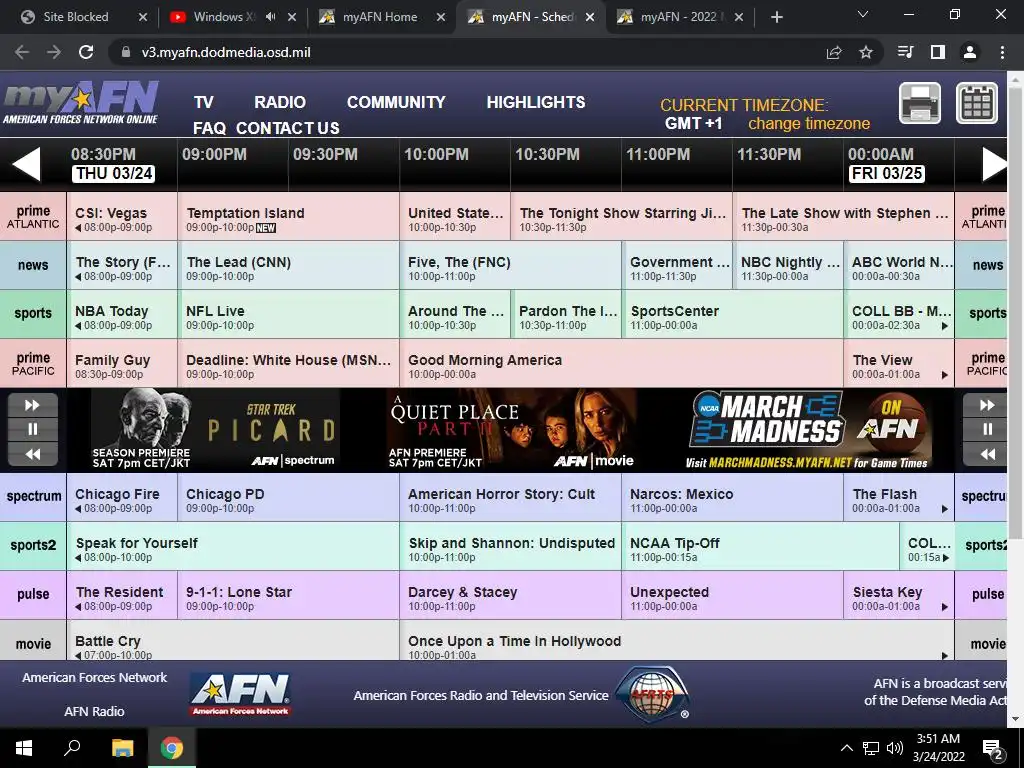Fast-forward the left banner carousel
This screenshot has width=1024, height=768.
pos(33,405)
